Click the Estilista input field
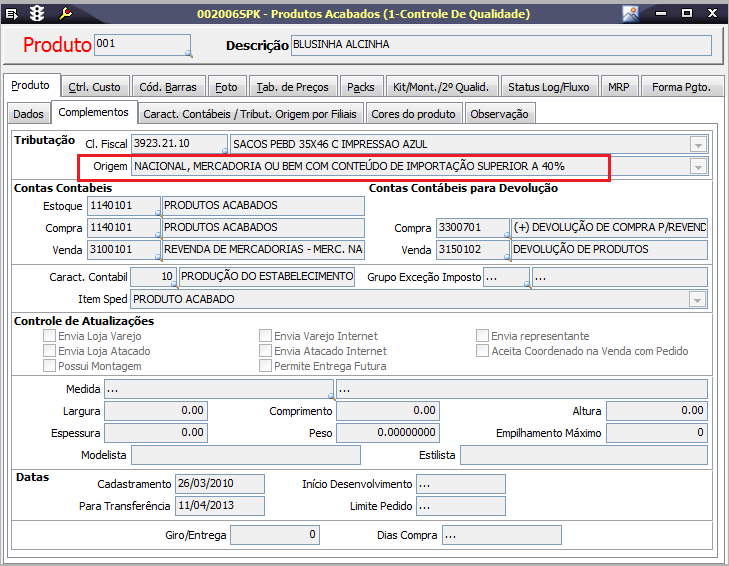The height and width of the screenshot is (566, 729). 584,455
